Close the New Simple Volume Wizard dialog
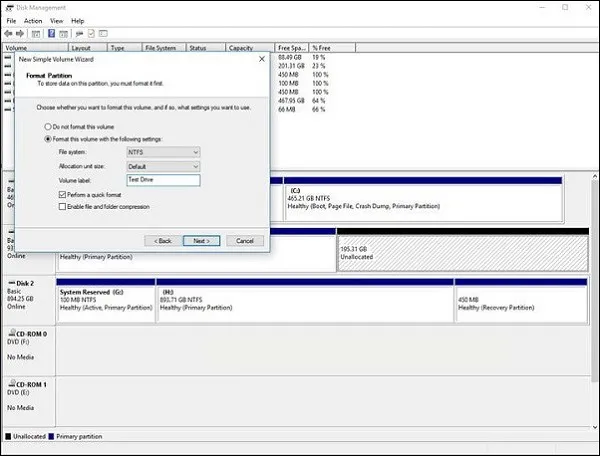This screenshot has height=456, width=600. point(262,59)
